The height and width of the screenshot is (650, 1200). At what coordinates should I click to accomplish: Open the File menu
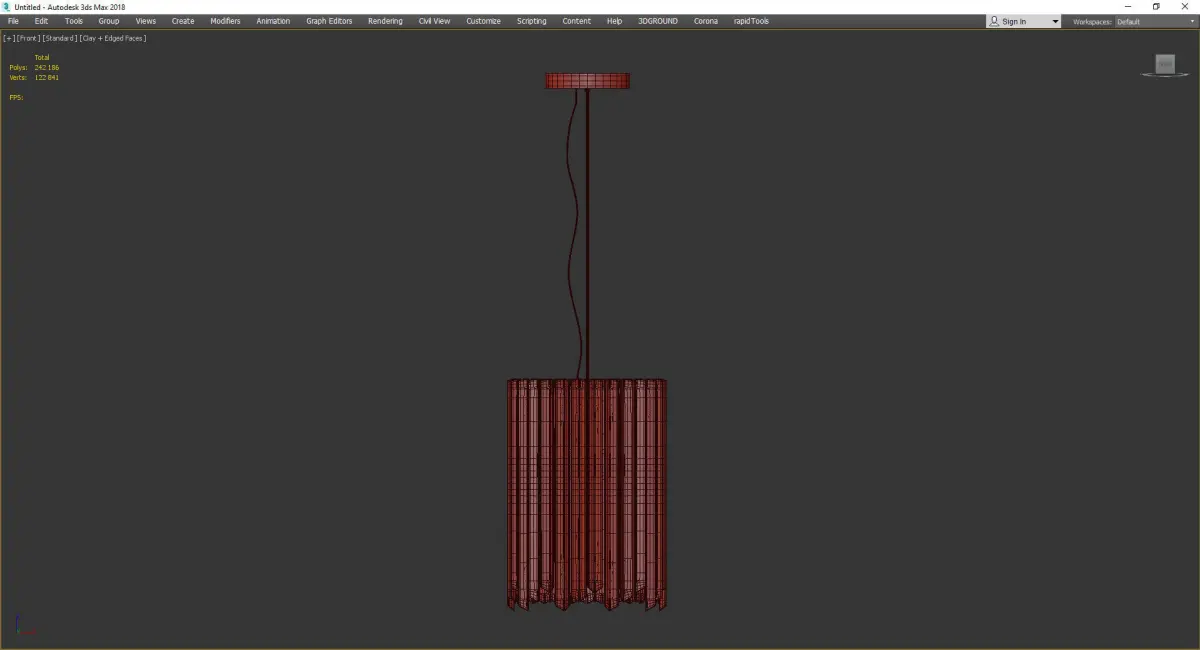coord(13,21)
